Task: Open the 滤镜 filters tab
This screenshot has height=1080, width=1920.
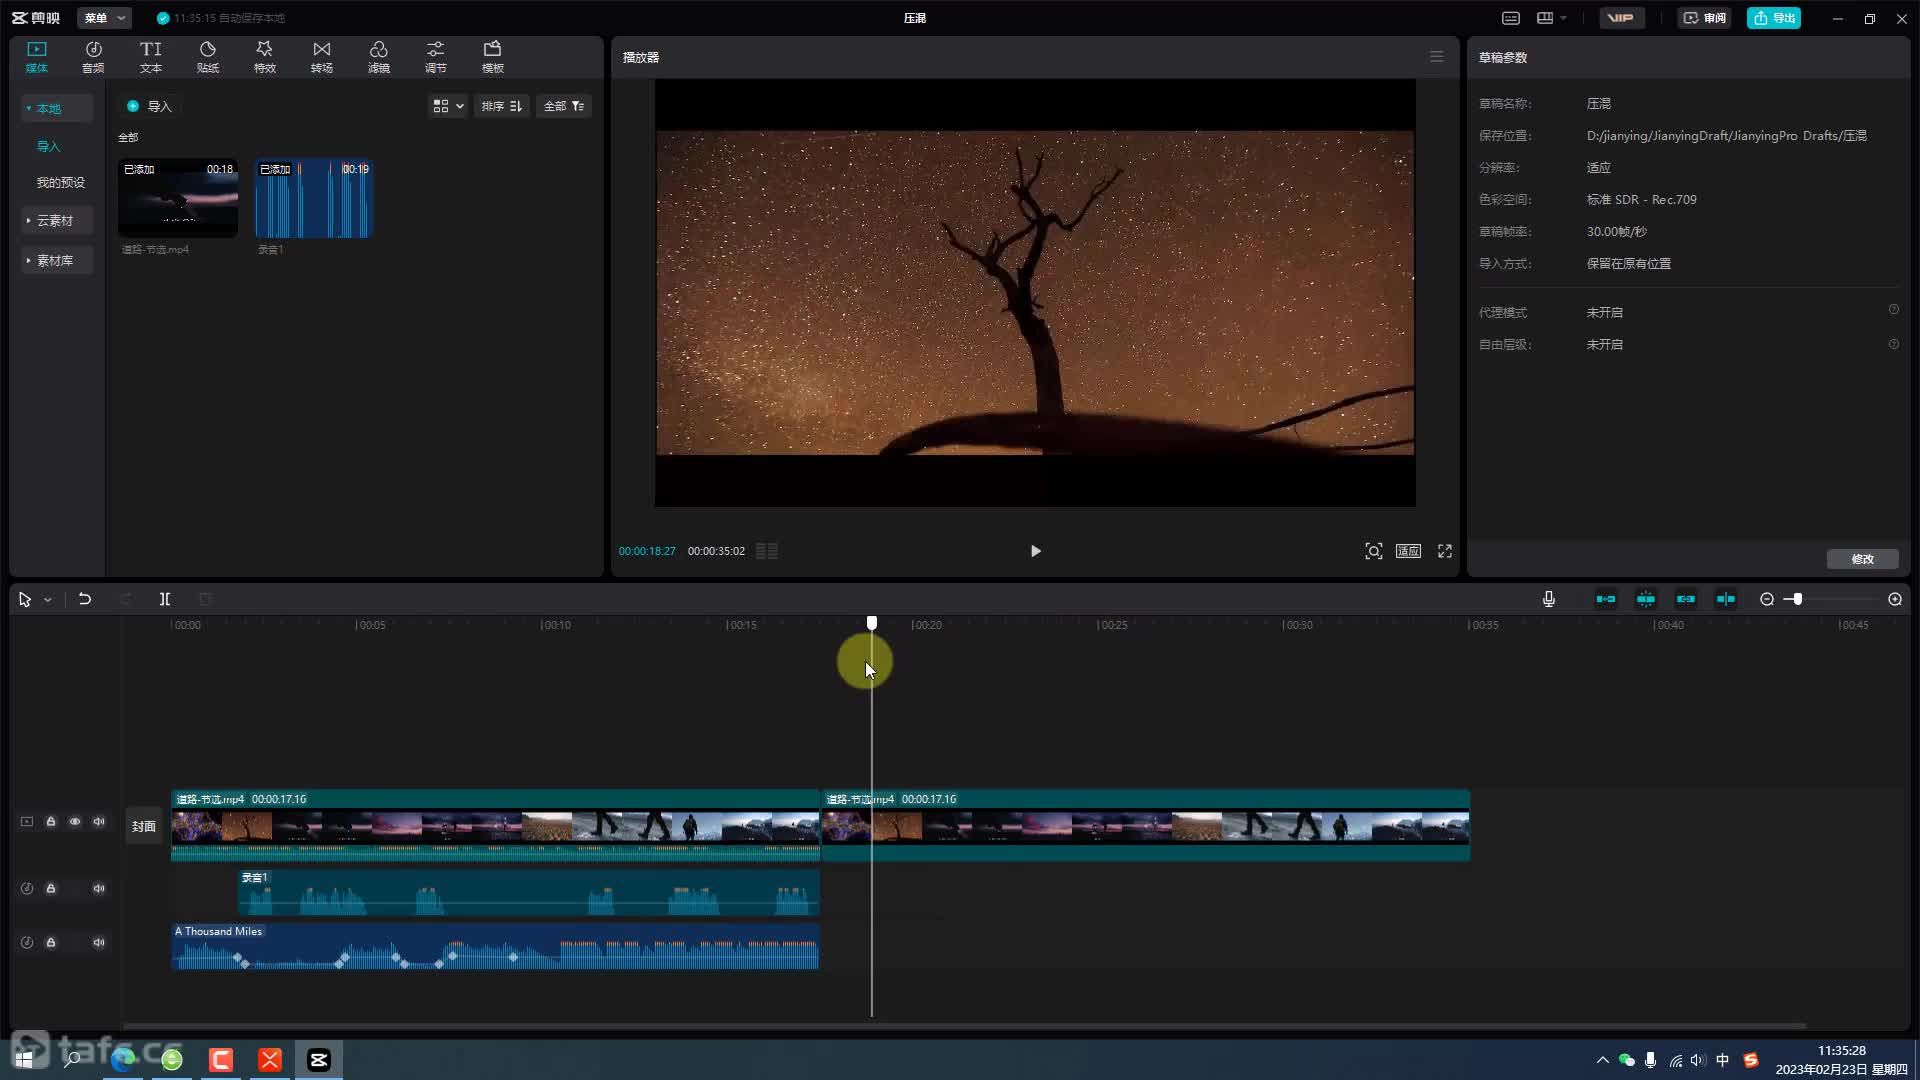Action: (x=378, y=57)
